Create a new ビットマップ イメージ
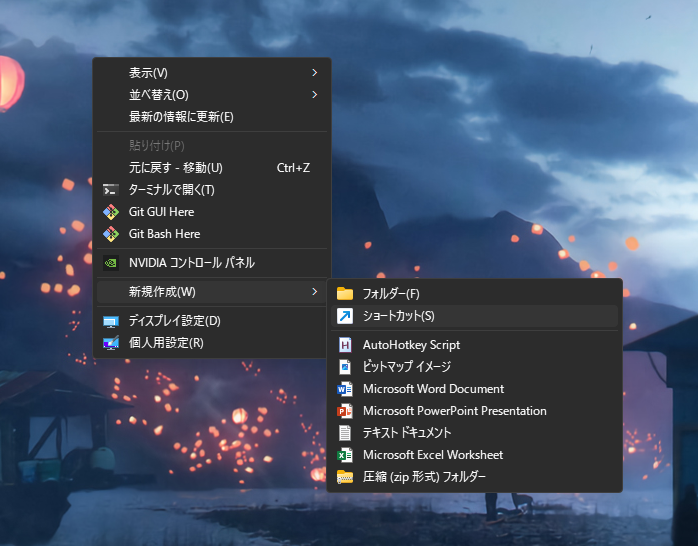Viewport: 698px width, 546px height. (475, 367)
